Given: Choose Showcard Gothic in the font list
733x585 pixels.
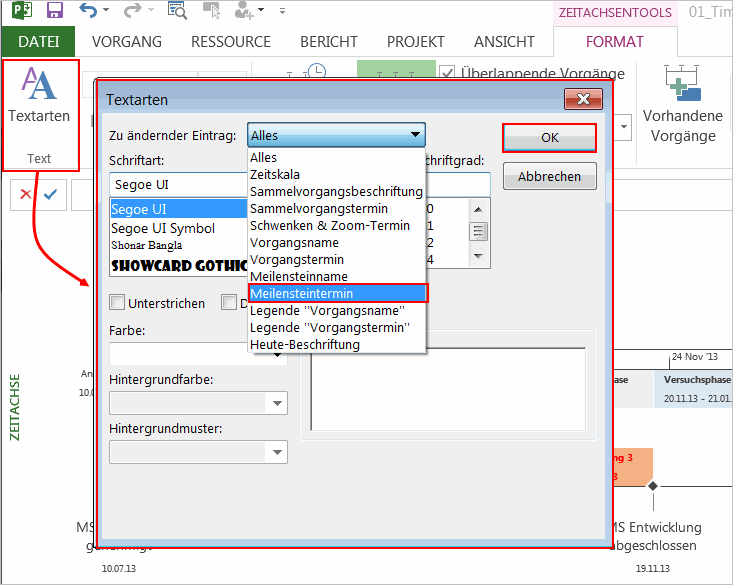Looking at the screenshot, I should click(x=178, y=266).
